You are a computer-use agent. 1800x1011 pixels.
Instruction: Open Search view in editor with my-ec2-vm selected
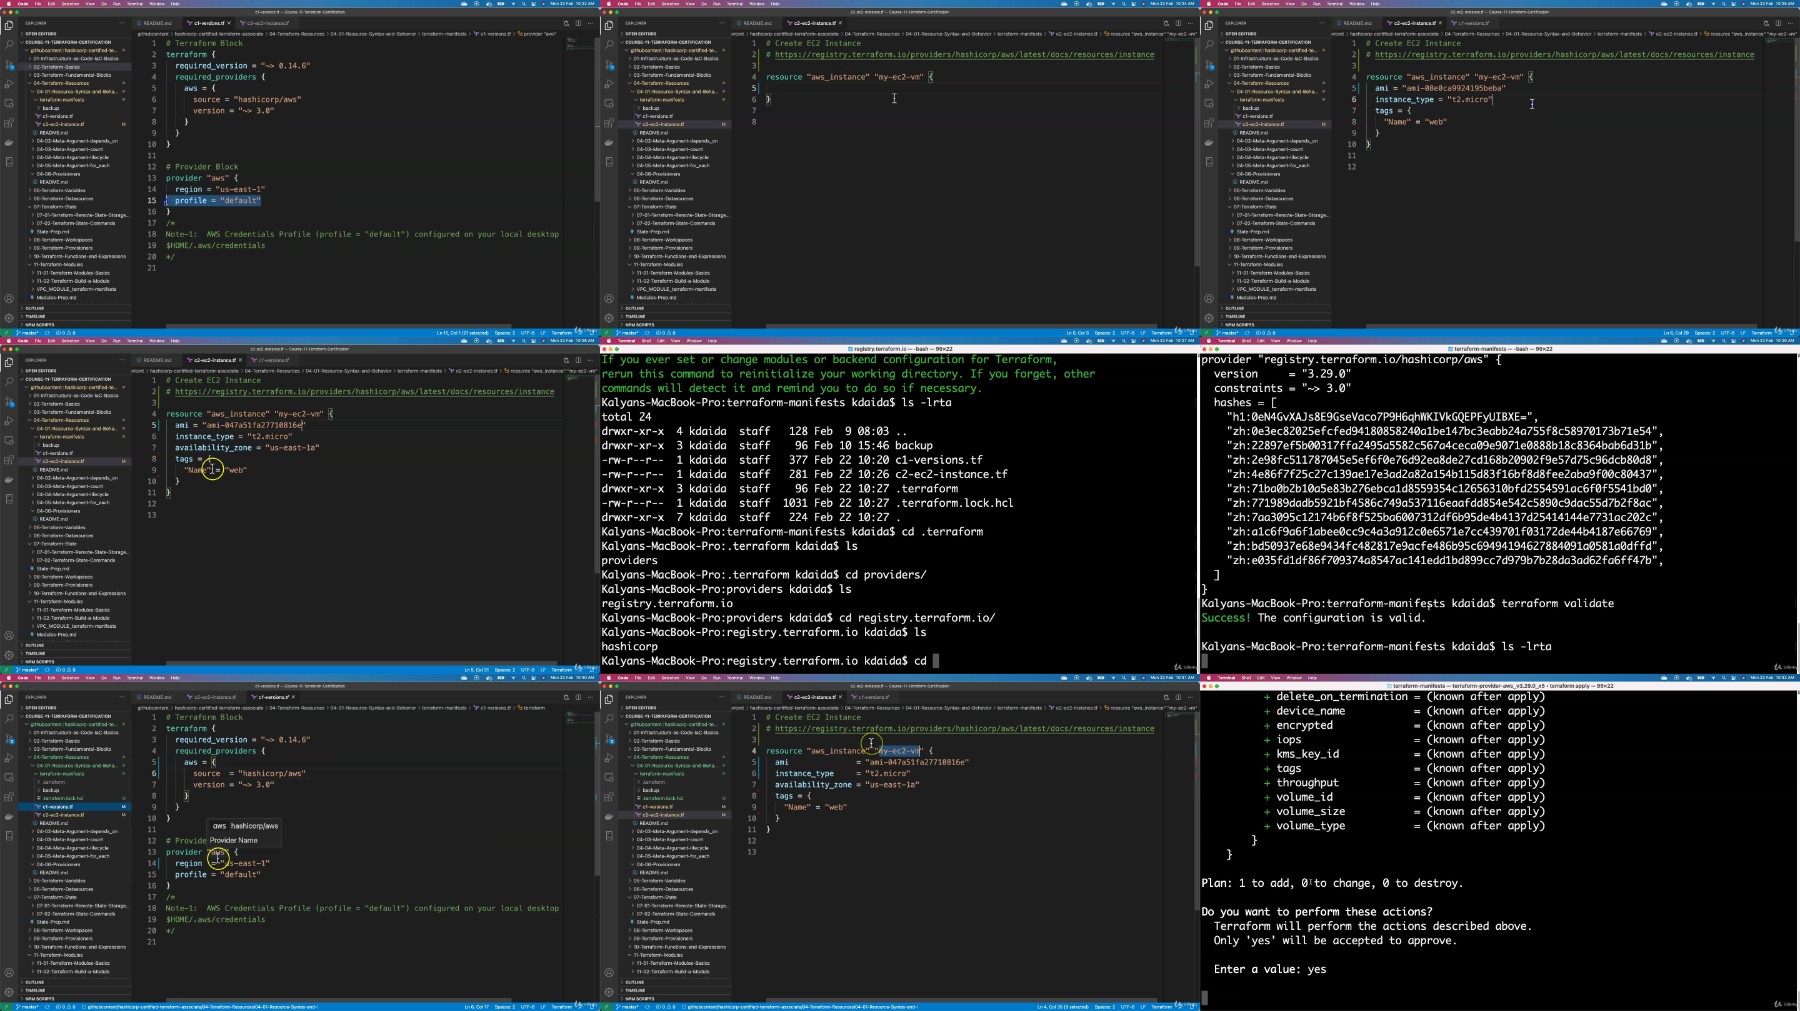[x=609, y=719]
